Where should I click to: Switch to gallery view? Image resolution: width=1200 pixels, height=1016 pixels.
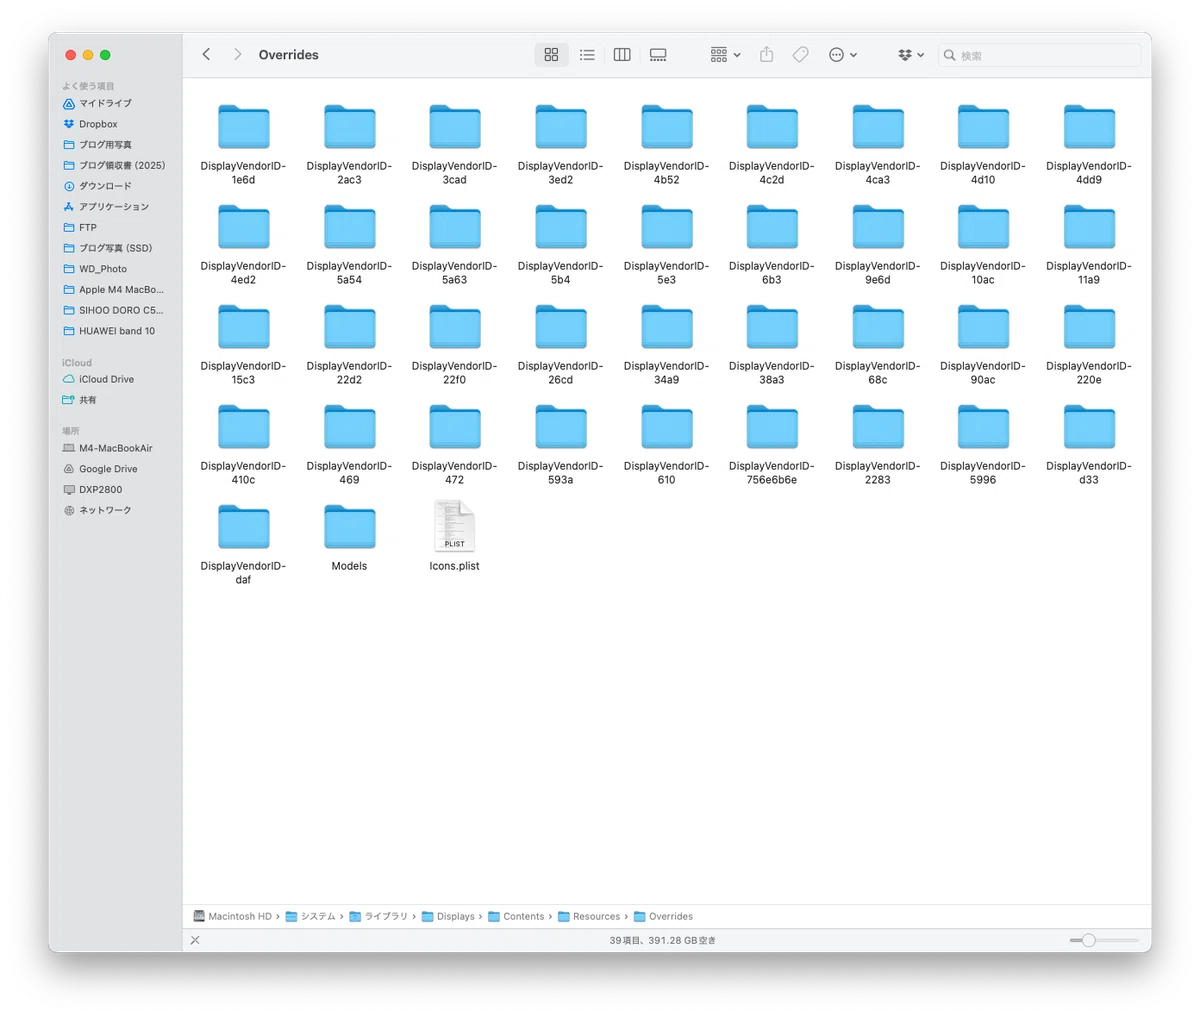click(658, 55)
